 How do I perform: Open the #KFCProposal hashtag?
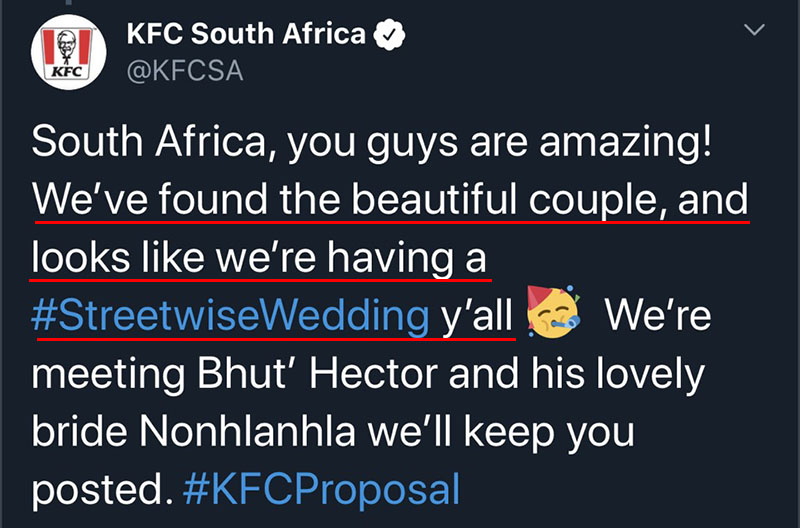321,490
